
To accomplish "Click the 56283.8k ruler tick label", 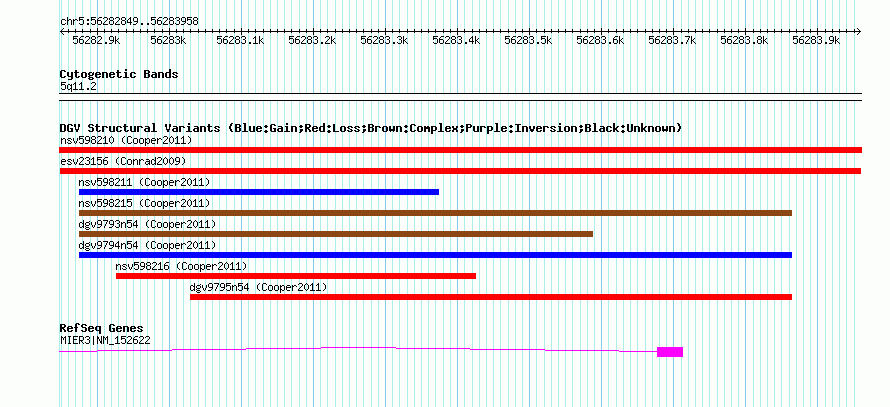I will (745, 40).
